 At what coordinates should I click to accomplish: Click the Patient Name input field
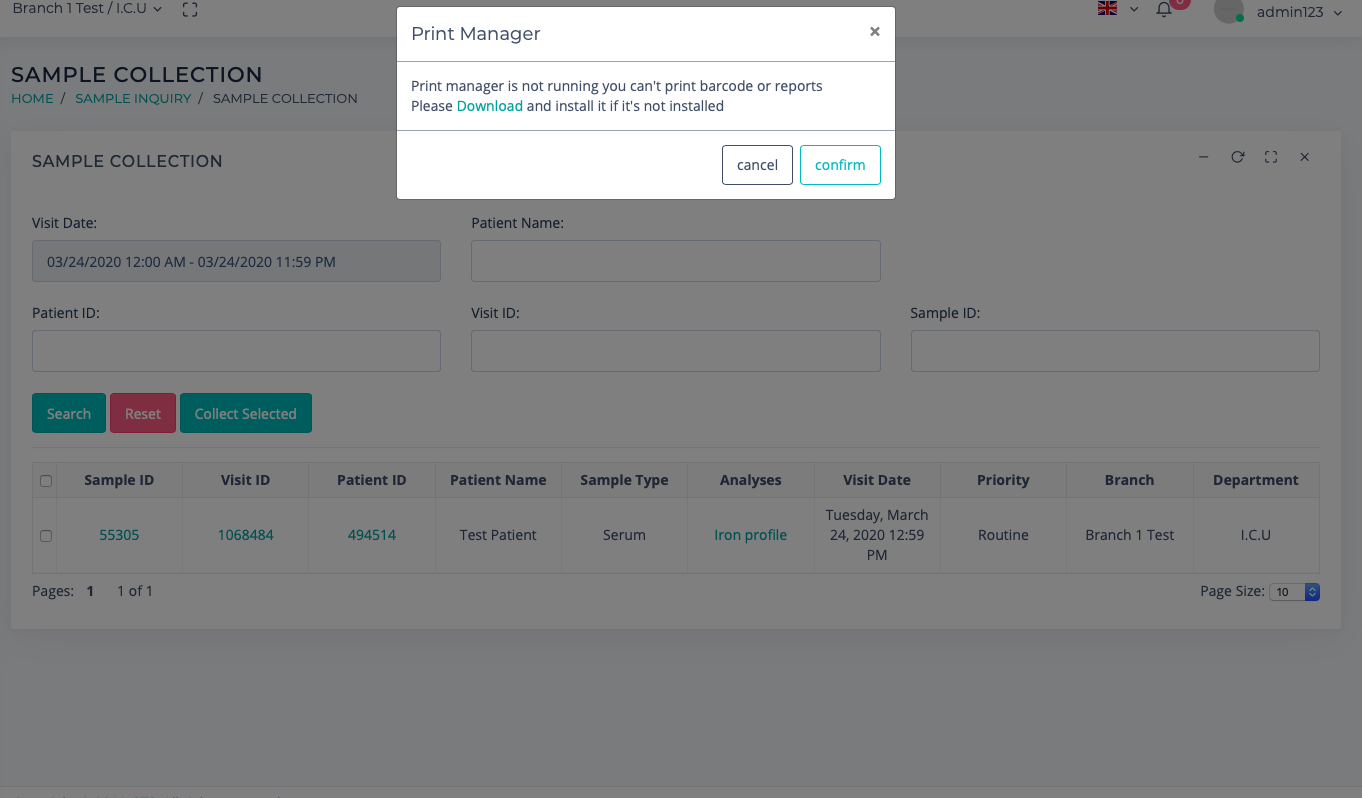[x=675, y=261]
